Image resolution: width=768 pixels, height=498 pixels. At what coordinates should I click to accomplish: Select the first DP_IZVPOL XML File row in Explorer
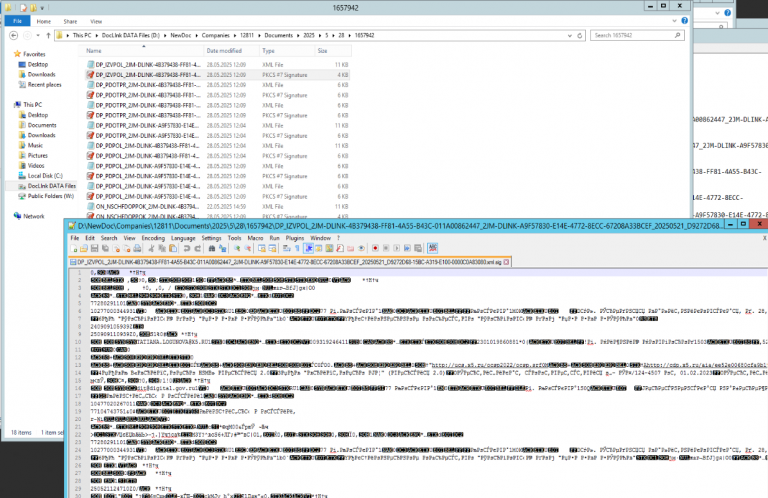[217, 65]
